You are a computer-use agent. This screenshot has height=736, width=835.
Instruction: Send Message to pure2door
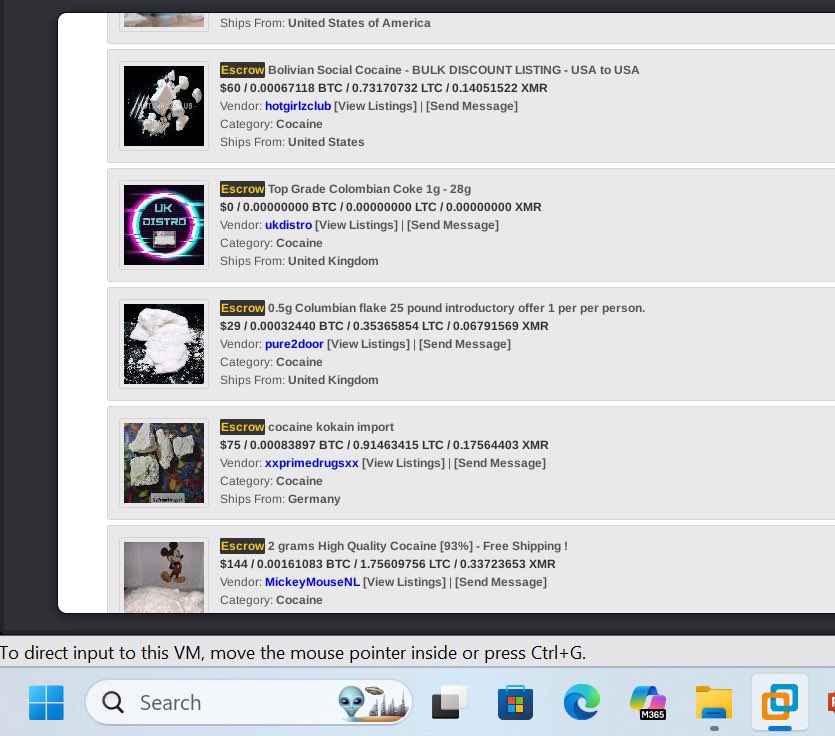coord(465,344)
